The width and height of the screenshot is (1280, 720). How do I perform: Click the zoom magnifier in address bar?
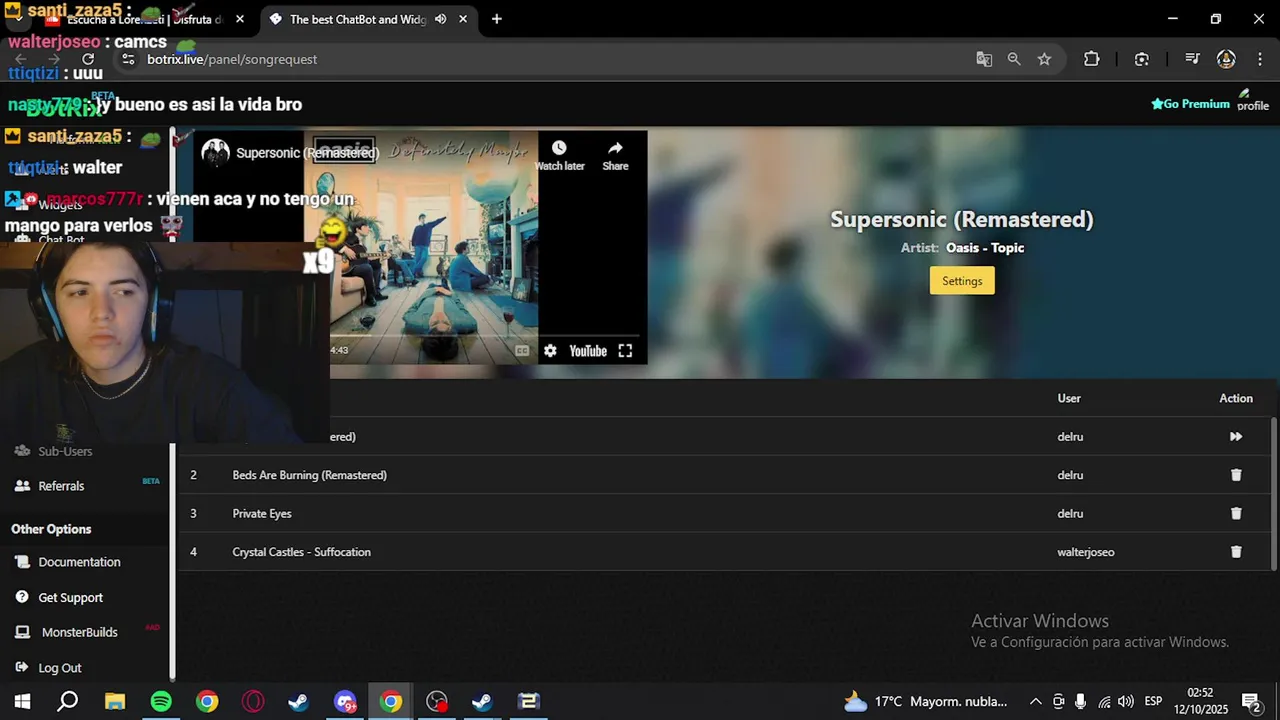pyautogui.click(x=1014, y=59)
